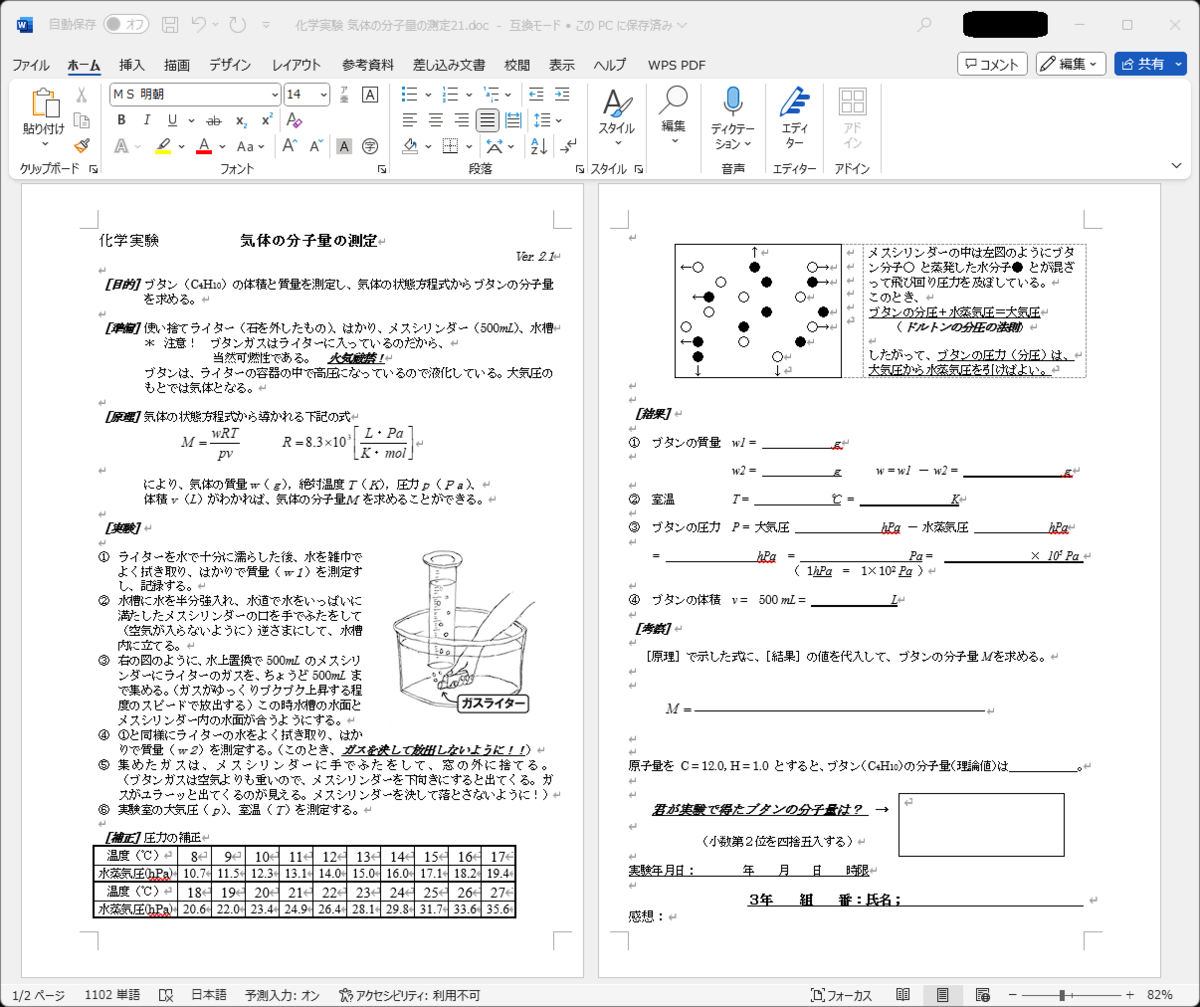The width and height of the screenshot is (1200, 1007).
Task: Toggle Print Layout view
Action: (942, 995)
